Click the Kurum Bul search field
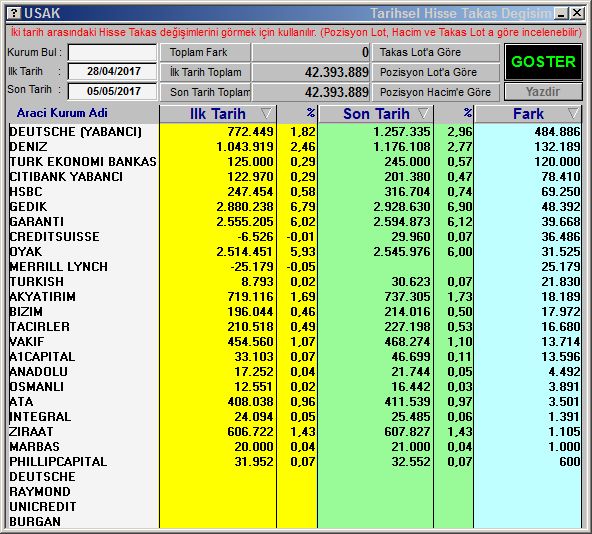 [x=113, y=52]
